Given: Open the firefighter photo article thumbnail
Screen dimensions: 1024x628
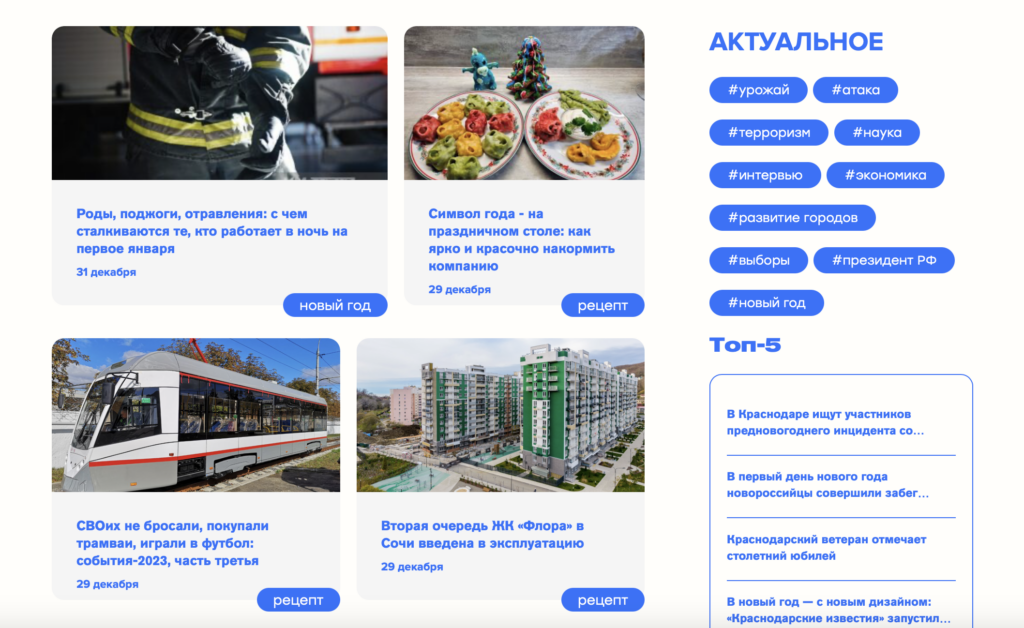Looking at the screenshot, I should [x=219, y=103].
